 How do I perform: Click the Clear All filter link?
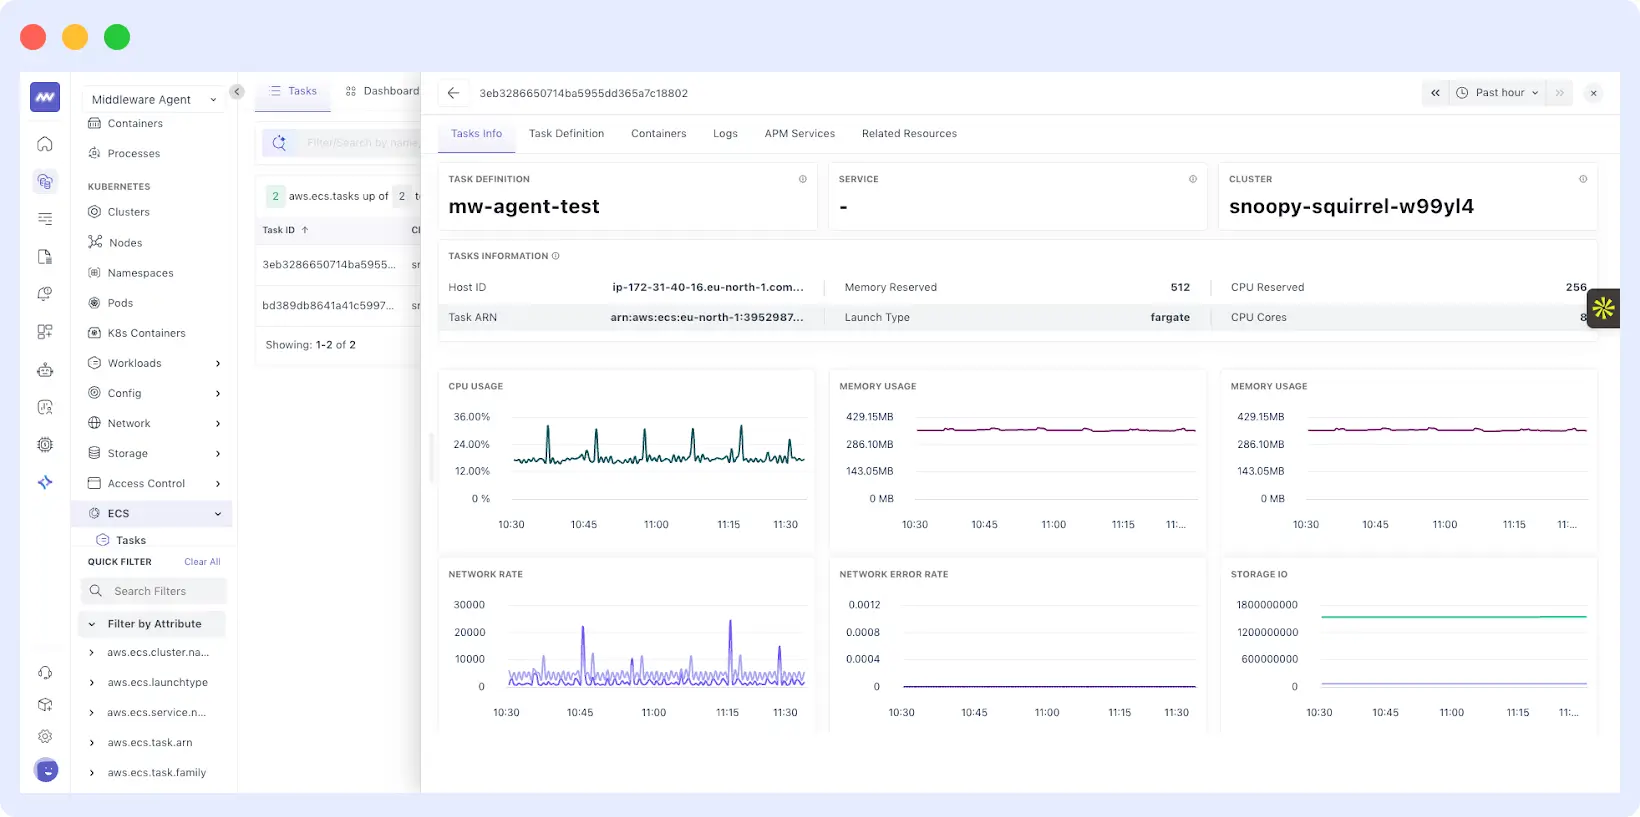coord(202,562)
